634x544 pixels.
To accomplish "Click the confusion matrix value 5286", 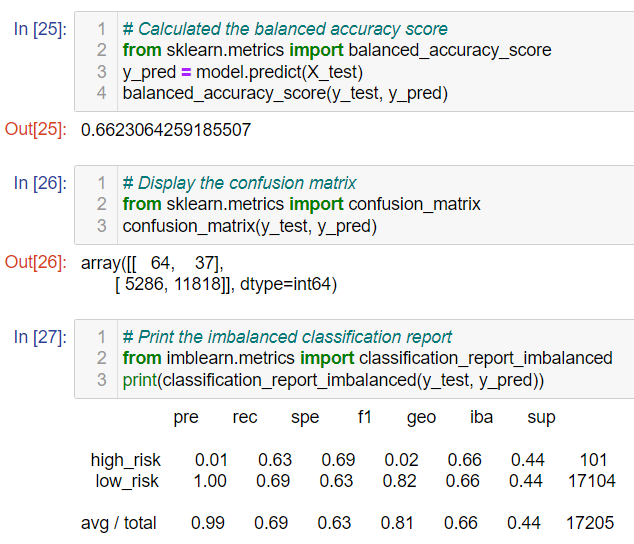I will click(144, 284).
